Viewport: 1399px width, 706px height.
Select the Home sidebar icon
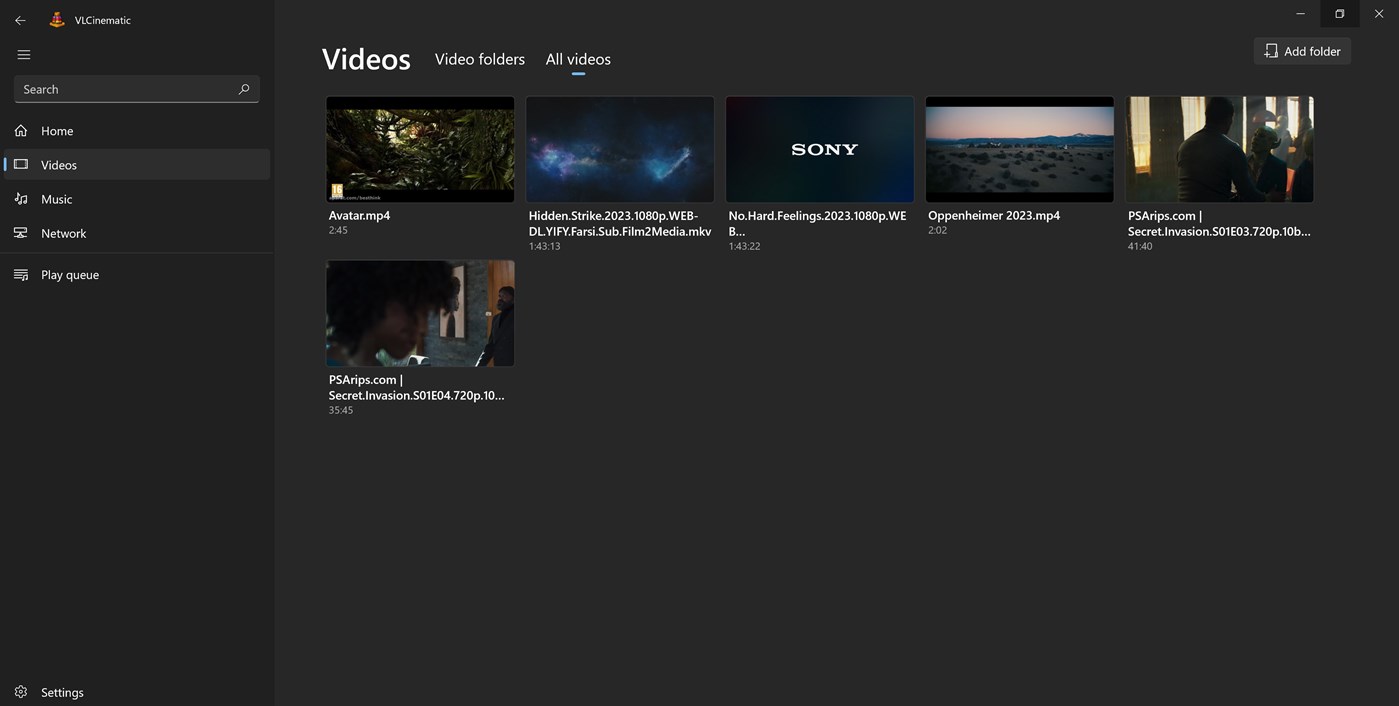[x=21, y=131]
